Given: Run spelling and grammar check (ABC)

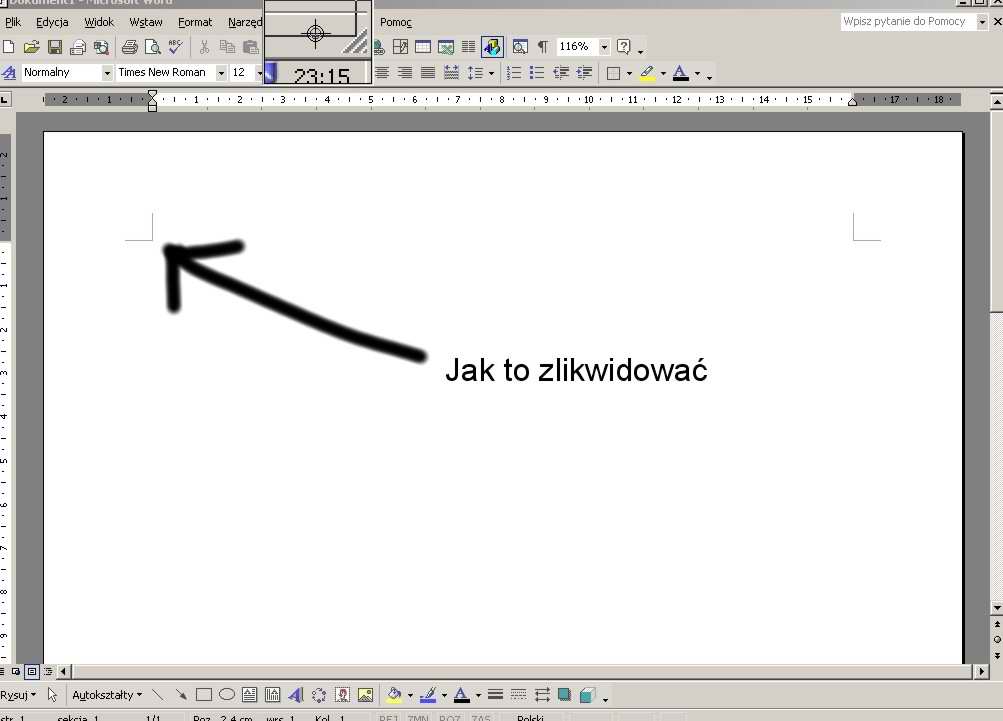Looking at the screenshot, I should coord(175,47).
